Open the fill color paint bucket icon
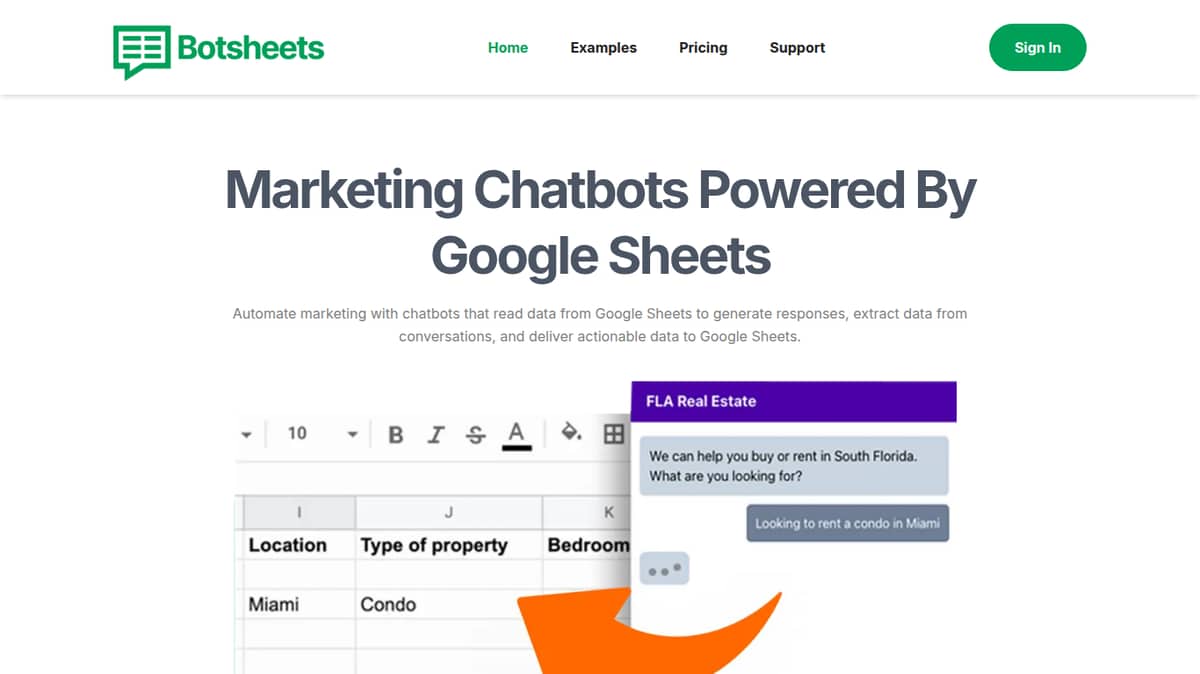The height and width of the screenshot is (674, 1200). [x=571, y=432]
